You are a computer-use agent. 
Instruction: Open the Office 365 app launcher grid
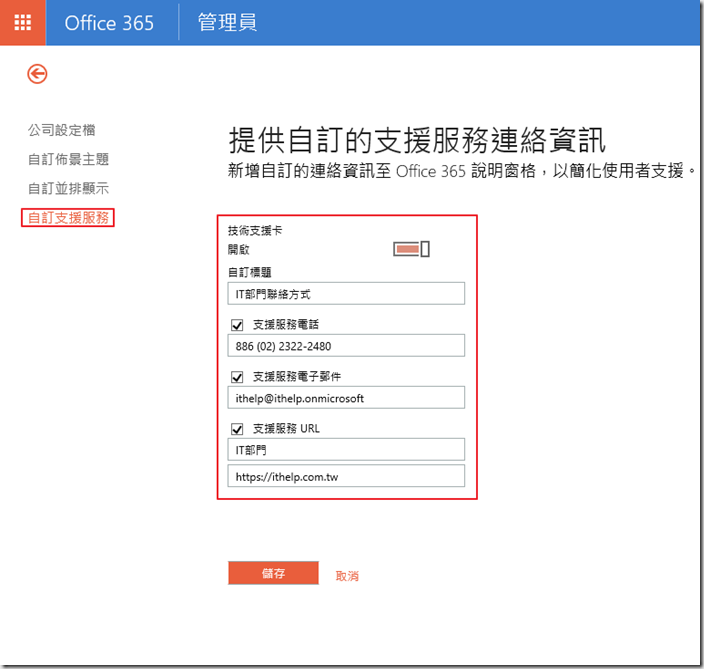click(x=22, y=22)
